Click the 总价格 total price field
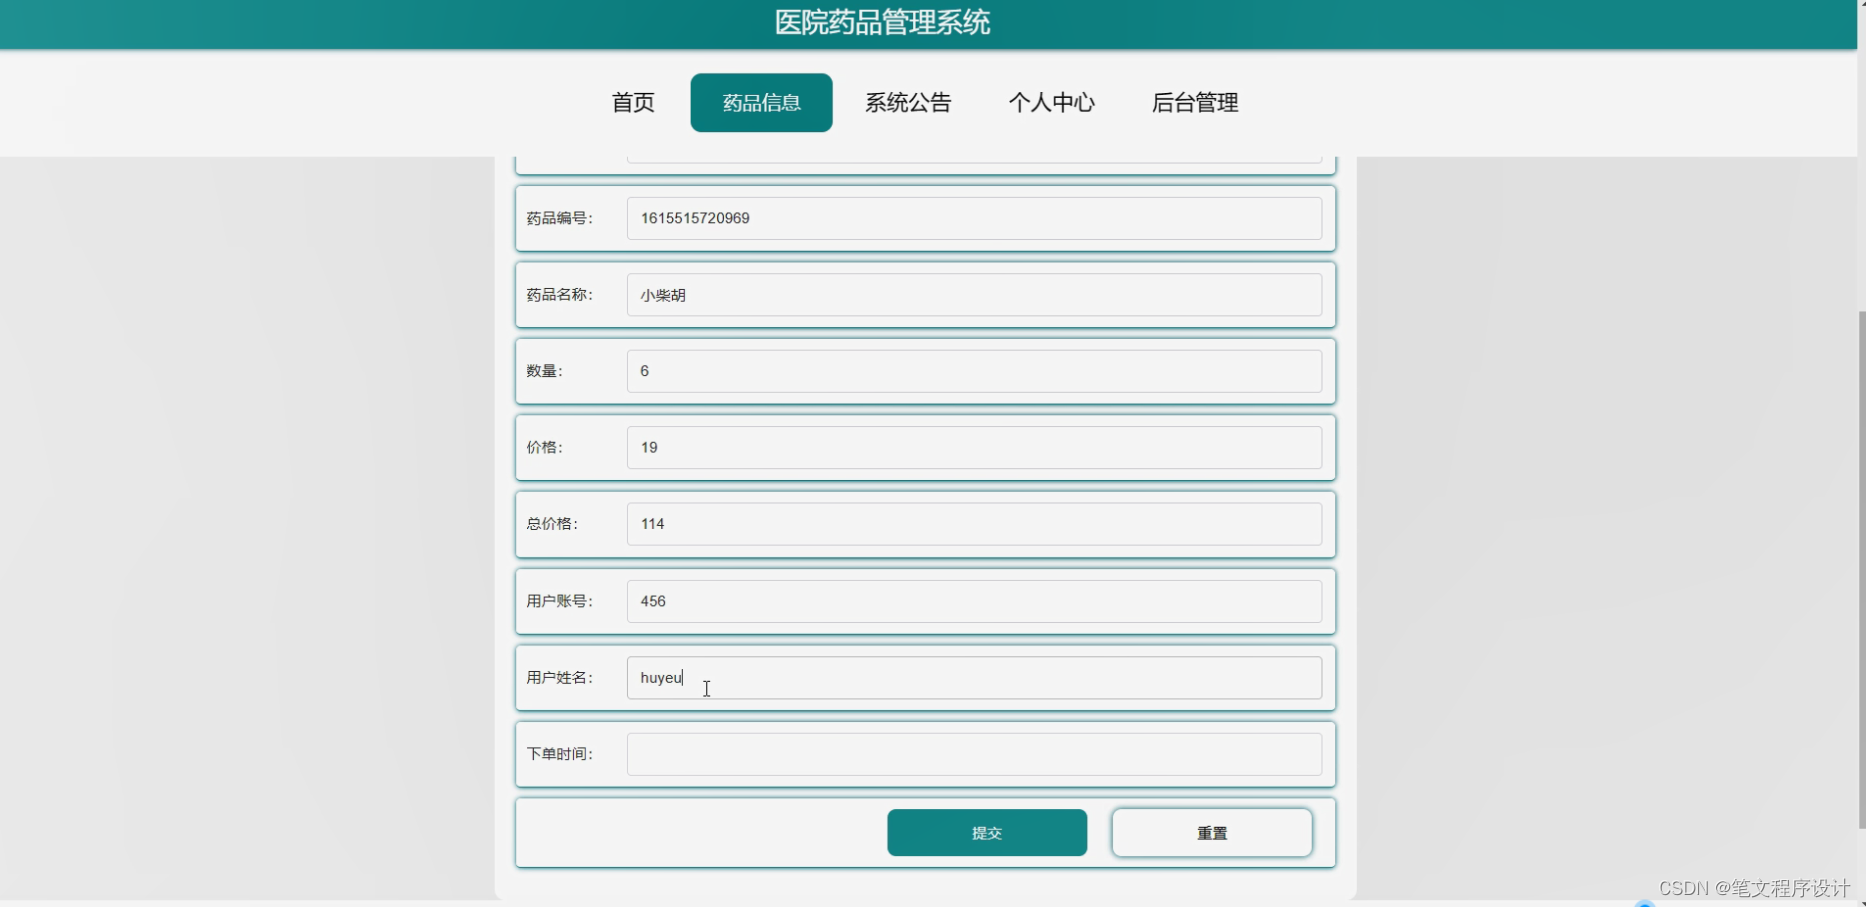1866x907 pixels. tap(973, 523)
